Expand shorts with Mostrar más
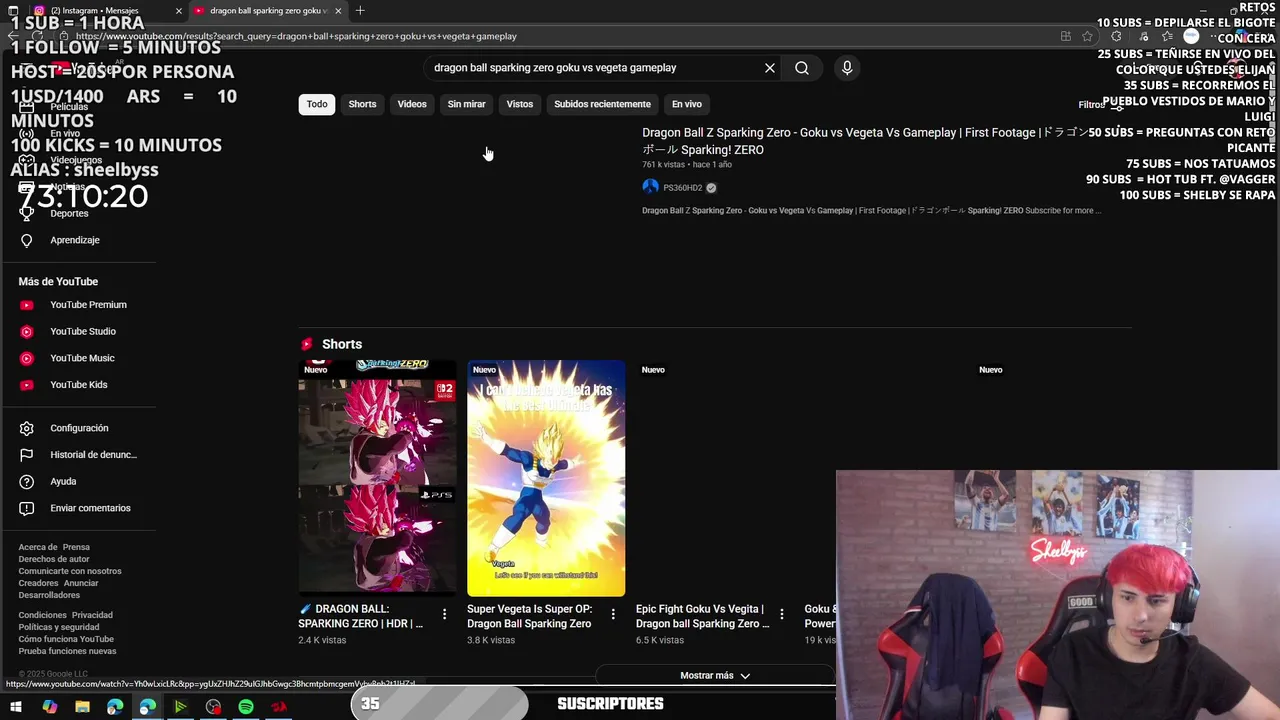The image size is (1280, 720). point(715,676)
